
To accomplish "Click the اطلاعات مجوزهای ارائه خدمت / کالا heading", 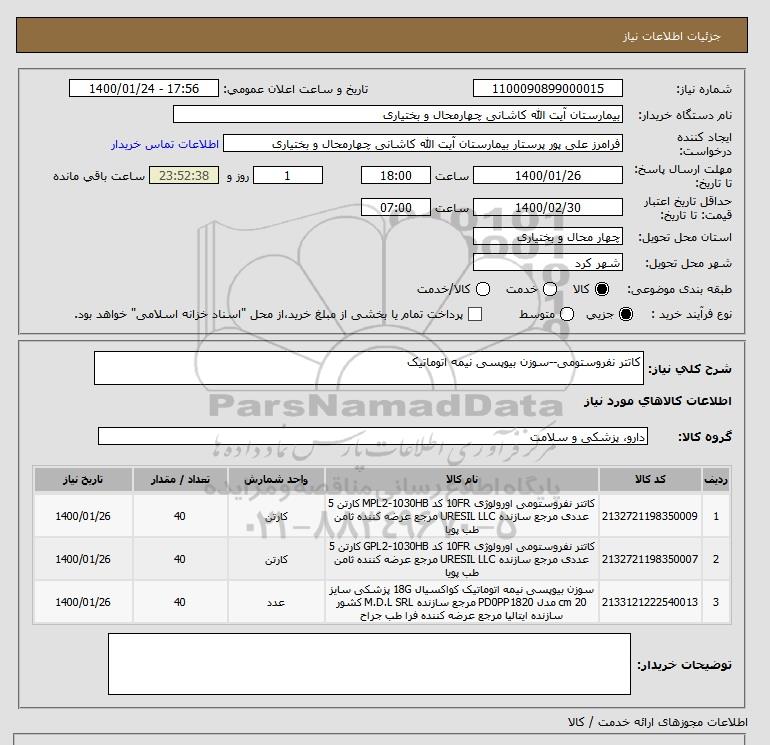I will click(x=658, y=722).
